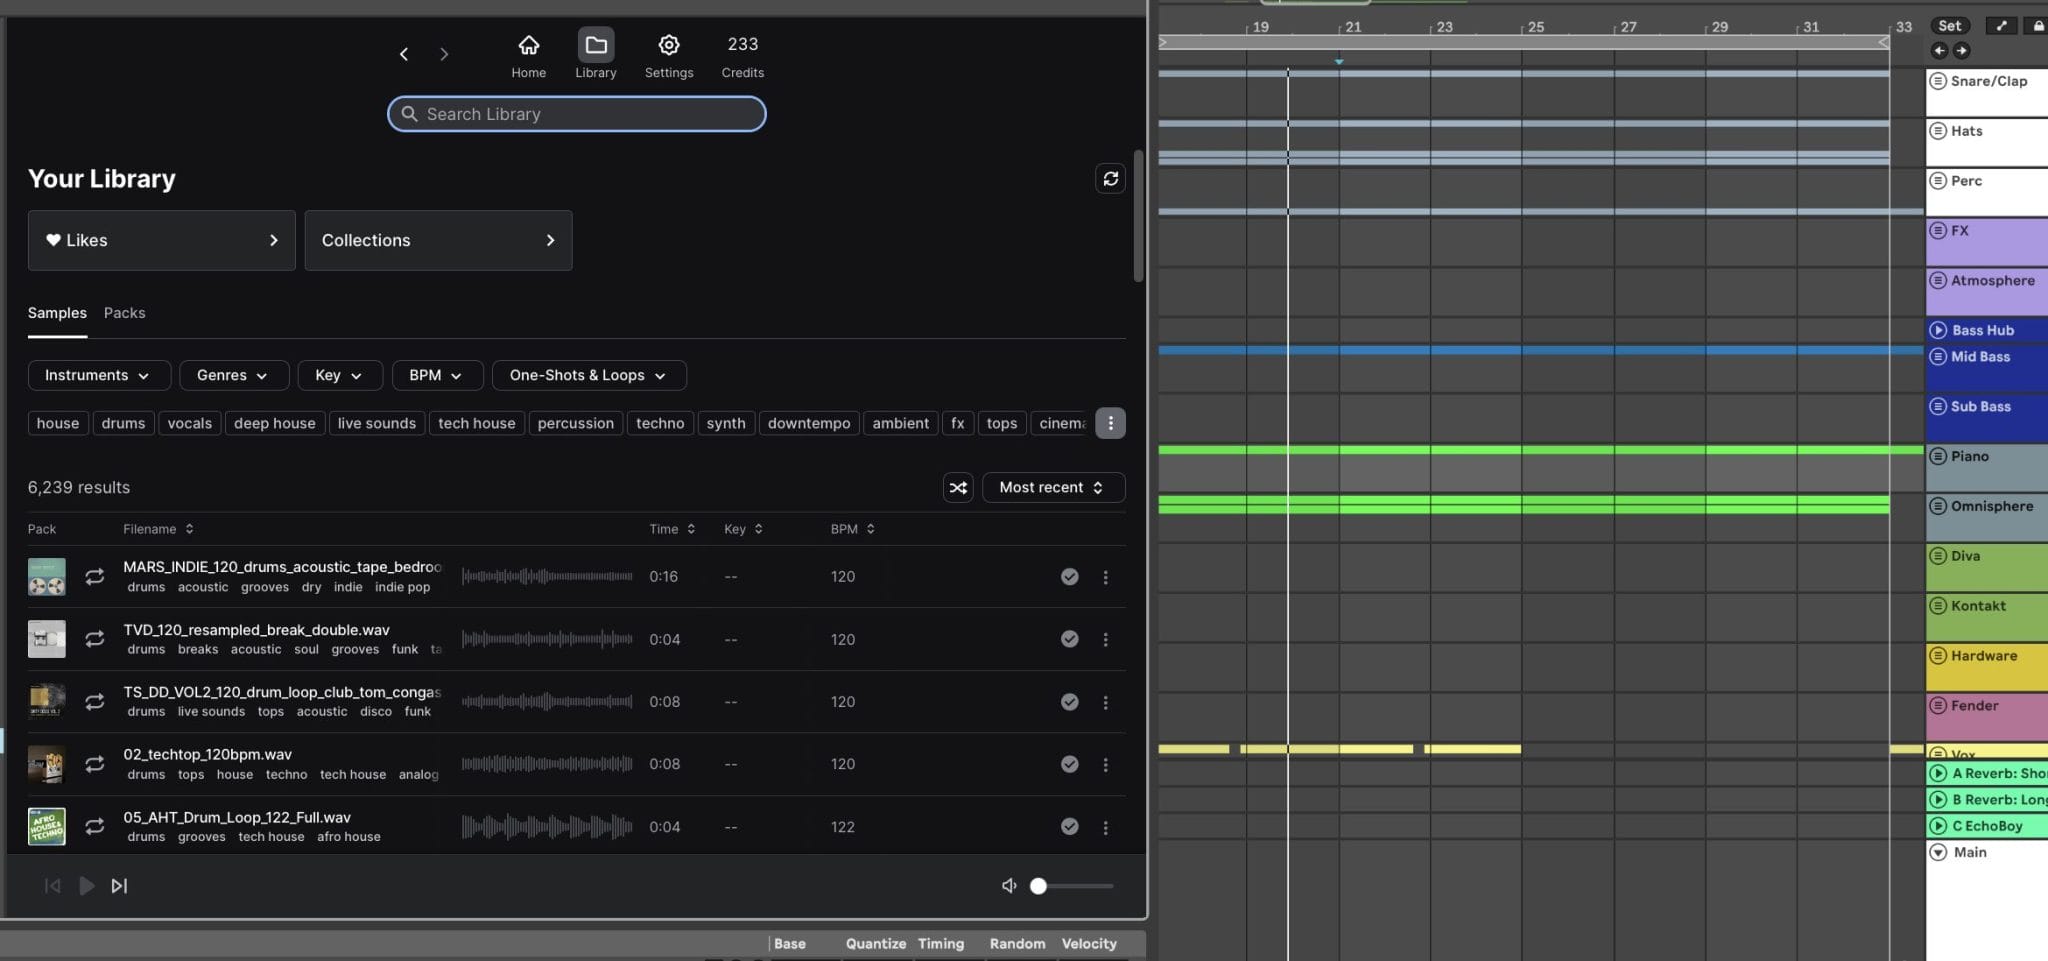Viewport: 2048px width, 961px height.
Task: Click the lock icon in the top right corner
Action: [x=2040, y=25]
